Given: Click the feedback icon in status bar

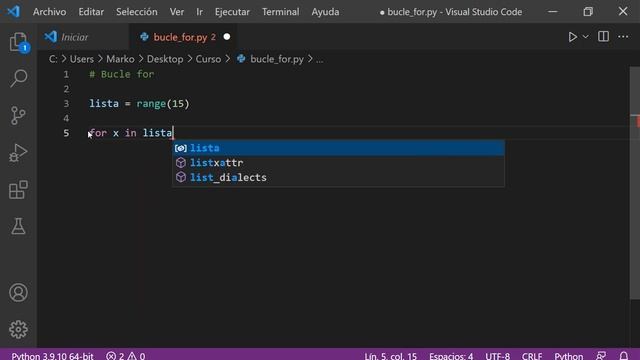Looking at the screenshot, I should coord(601,356).
